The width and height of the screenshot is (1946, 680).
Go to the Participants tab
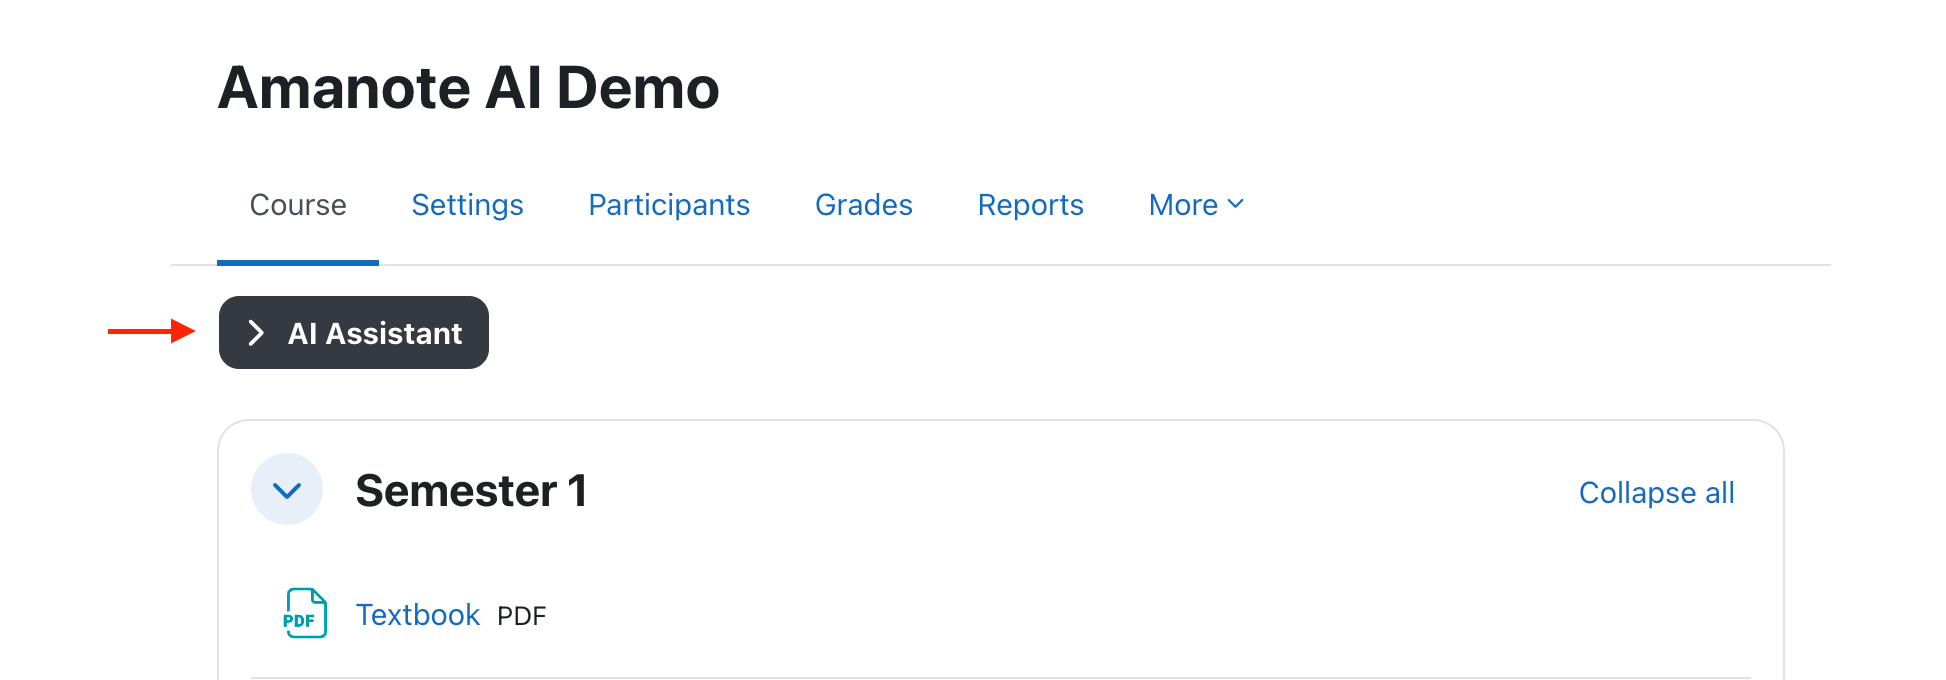669,205
